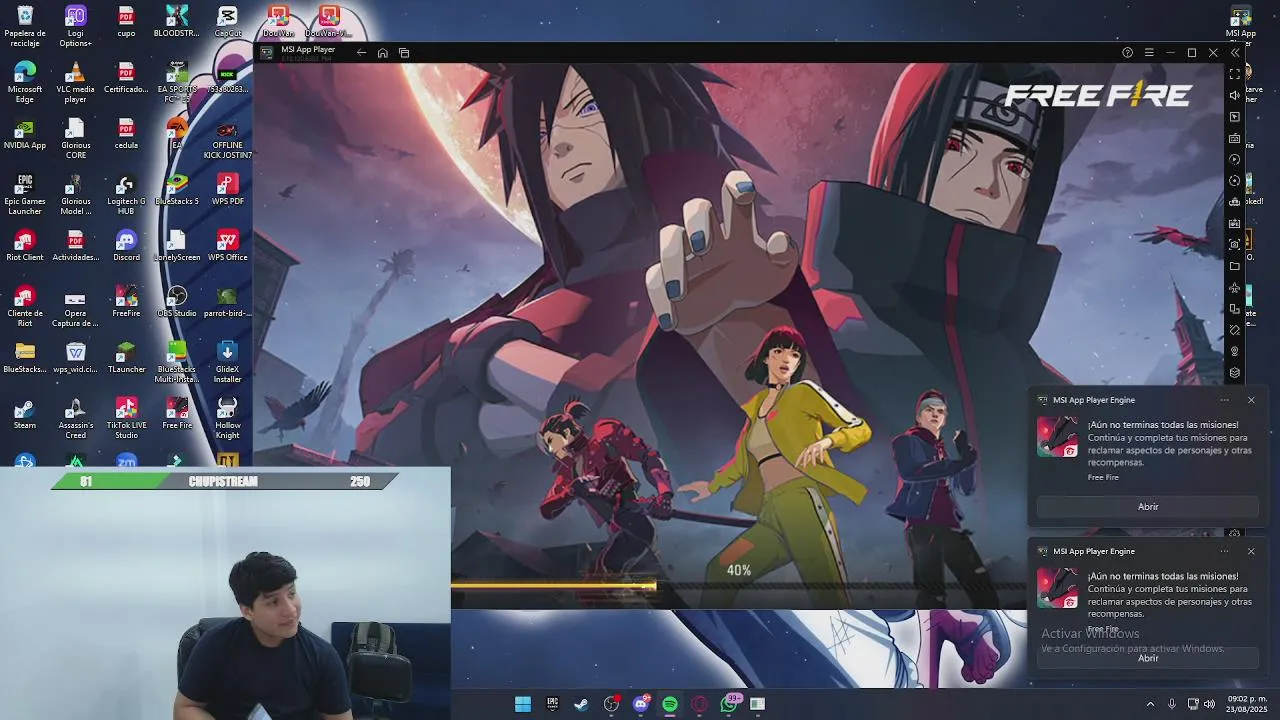Open Hollow Knight desktop shortcut
The image size is (1280, 720).
pos(227,418)
